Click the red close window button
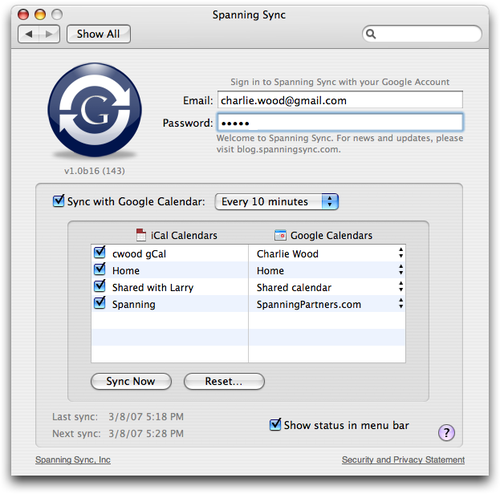 click(23, 14)
